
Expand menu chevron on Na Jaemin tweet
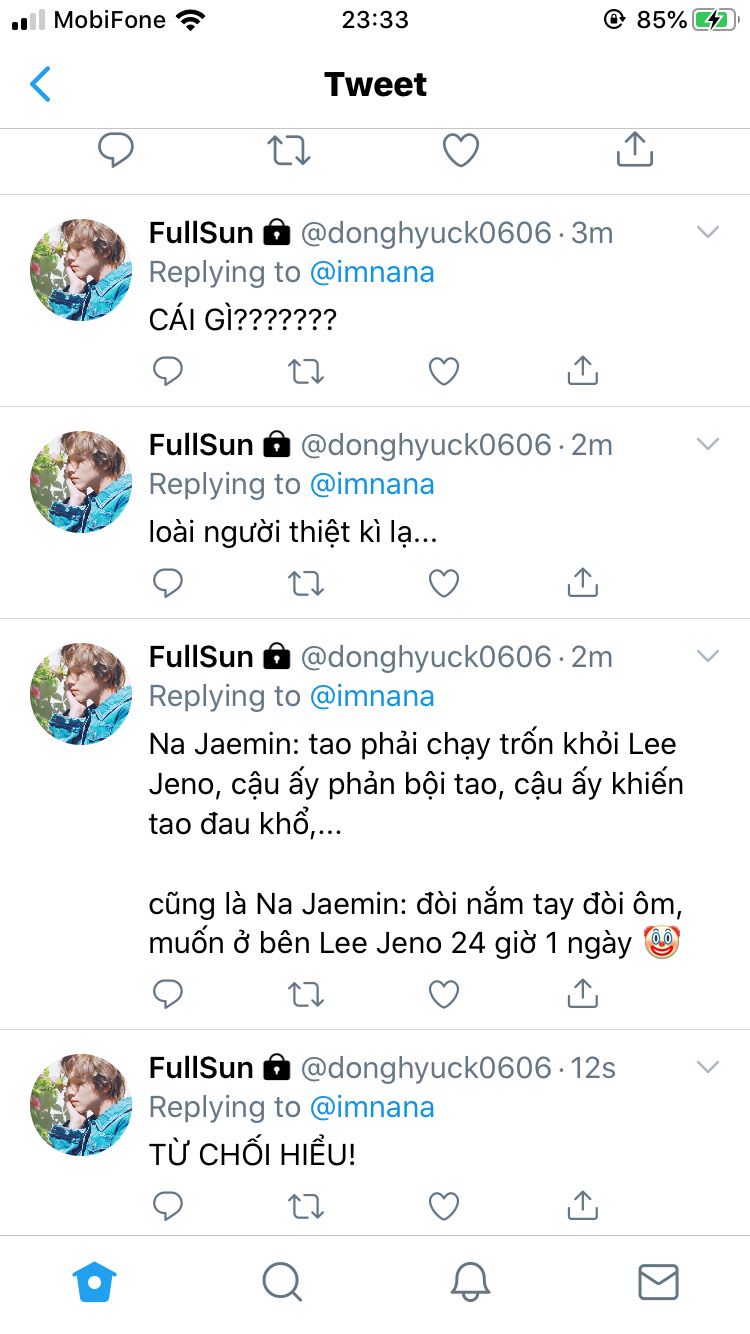point(708,657)
